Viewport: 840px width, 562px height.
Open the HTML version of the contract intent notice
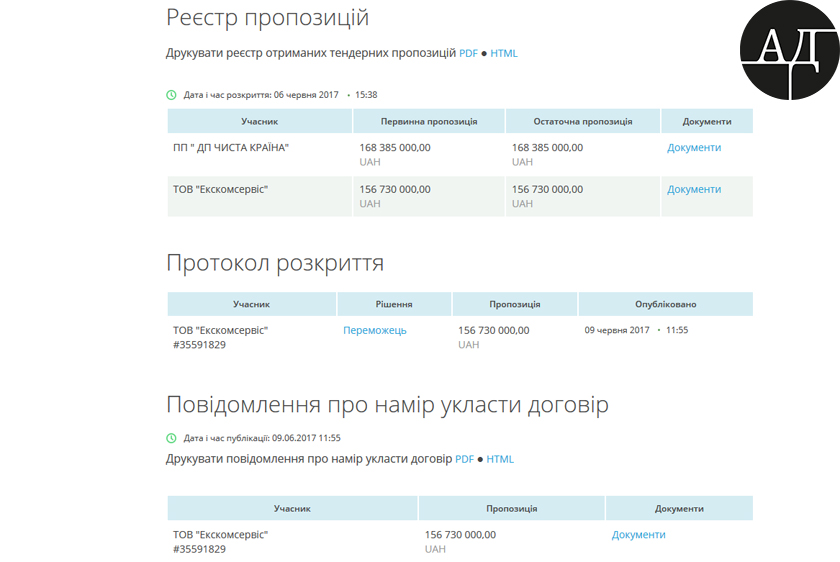coord(500,459)
